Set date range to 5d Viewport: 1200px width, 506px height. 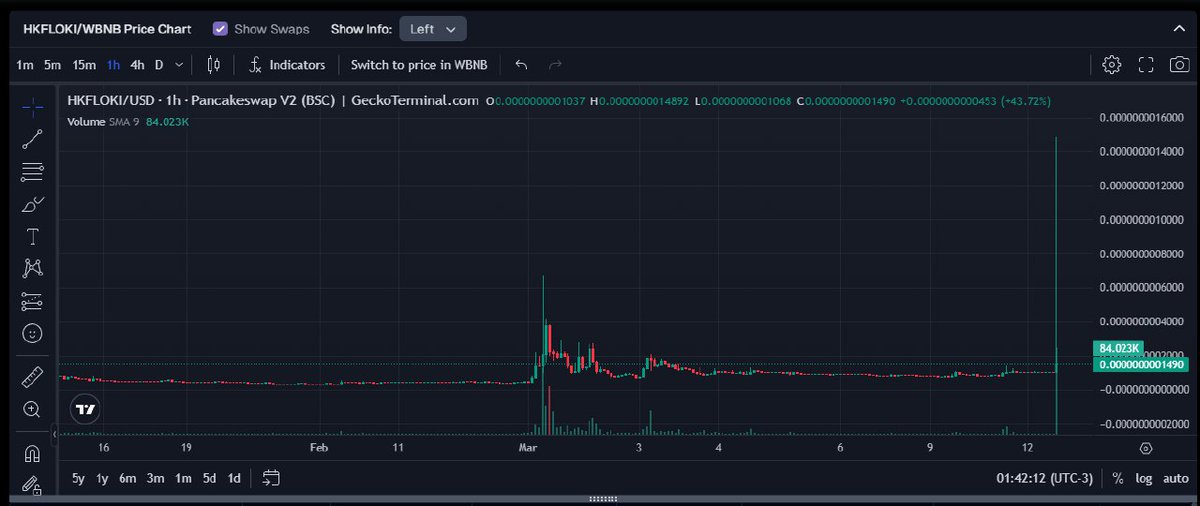tap(209, 478)
